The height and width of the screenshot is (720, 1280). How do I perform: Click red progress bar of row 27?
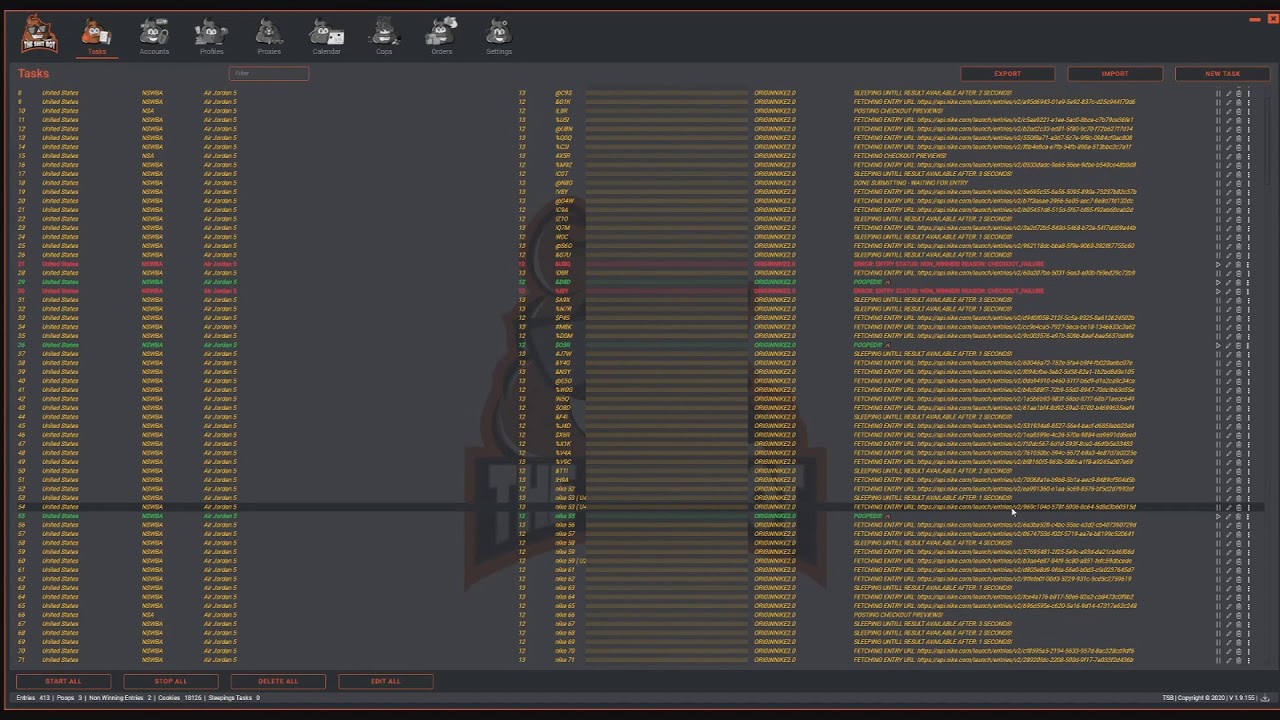[x=667, y=264]
